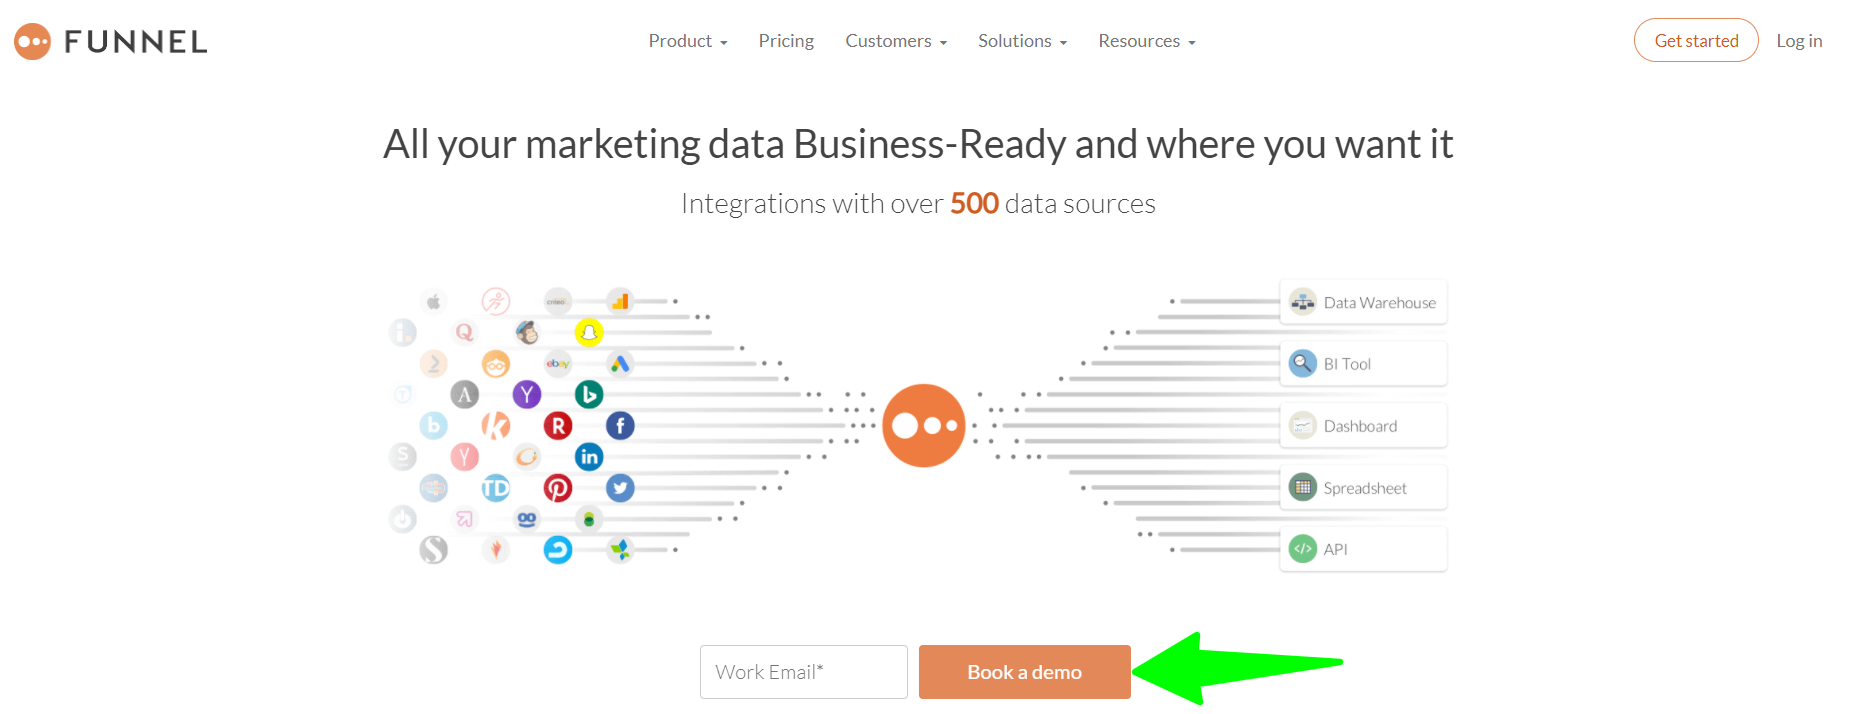Viewport: 1864px width, 714px height.
Task: Click the Google Ads integration icon
Action: point(619,364)
